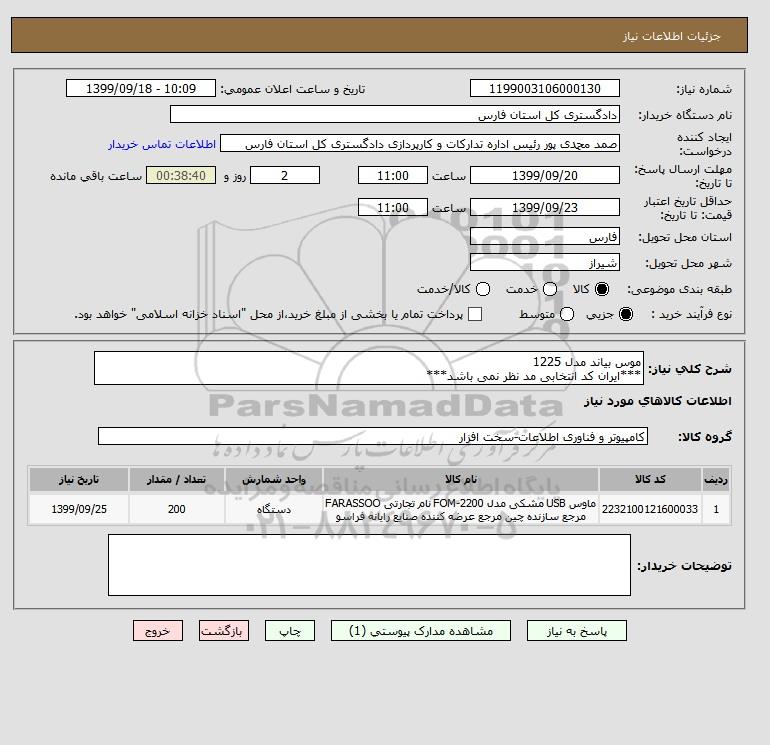Click the اطلاعات کالاهای مورد نیاز heading
This screenshot has width=770, height=745.
click(x=658, y=401)
